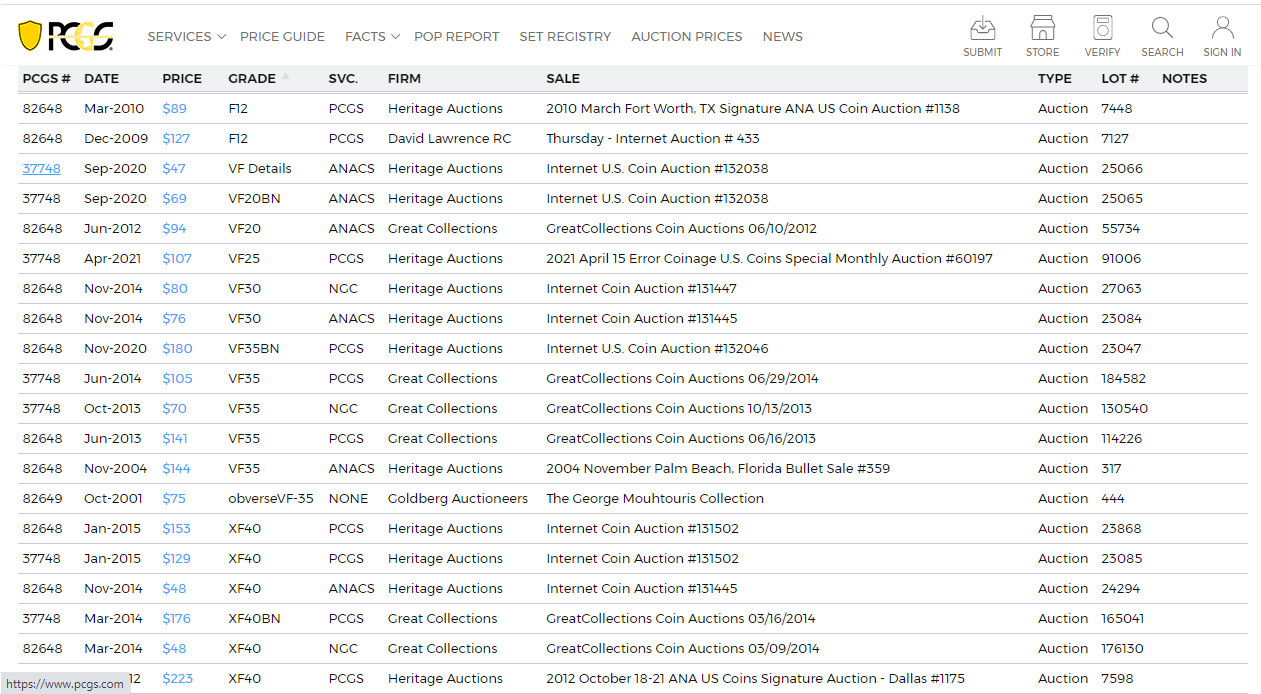
Task: Open the $107 price link
Action: tap(177, 258)
